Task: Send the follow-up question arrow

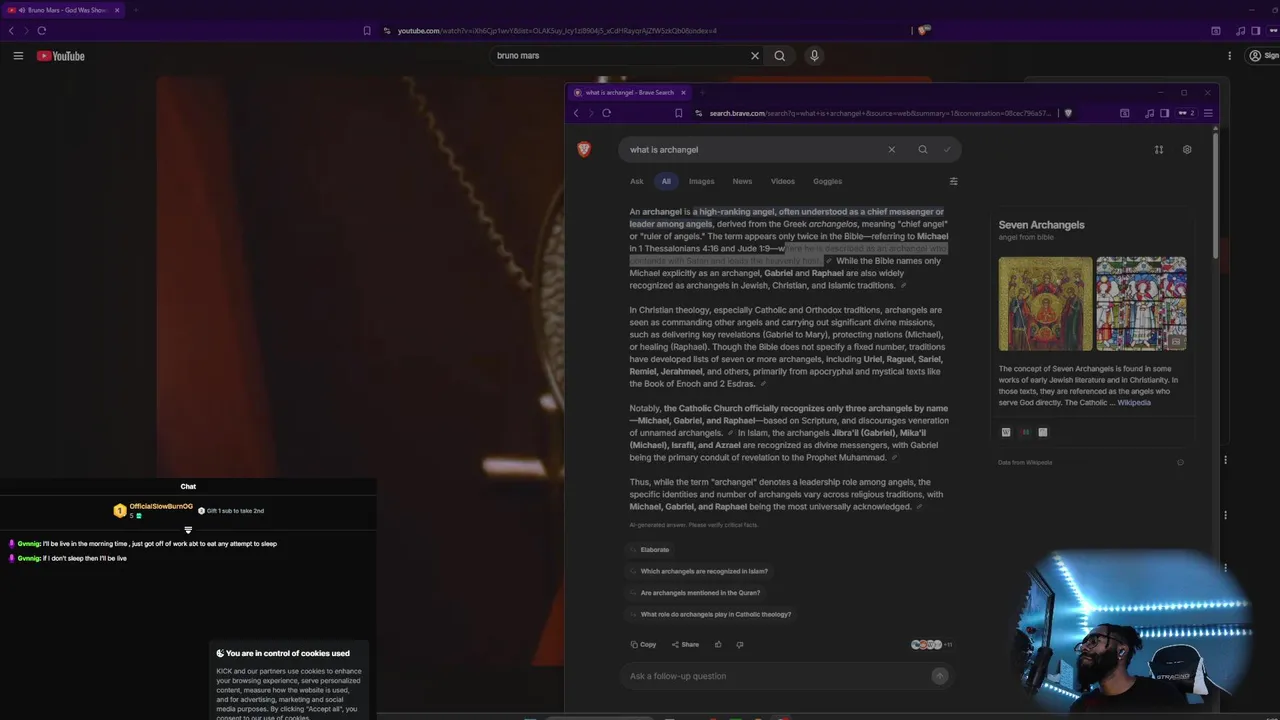Action: click(939, 676)
